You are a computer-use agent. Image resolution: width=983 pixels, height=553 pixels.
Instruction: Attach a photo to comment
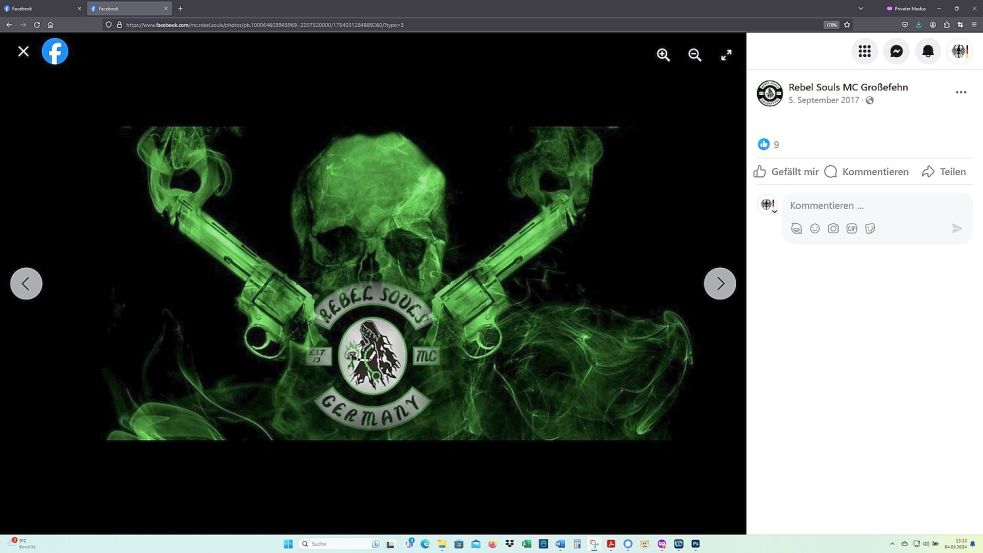point(833,228)
